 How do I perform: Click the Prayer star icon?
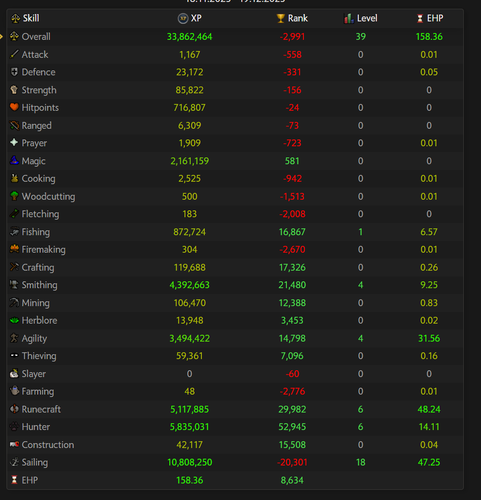point(14,142)
